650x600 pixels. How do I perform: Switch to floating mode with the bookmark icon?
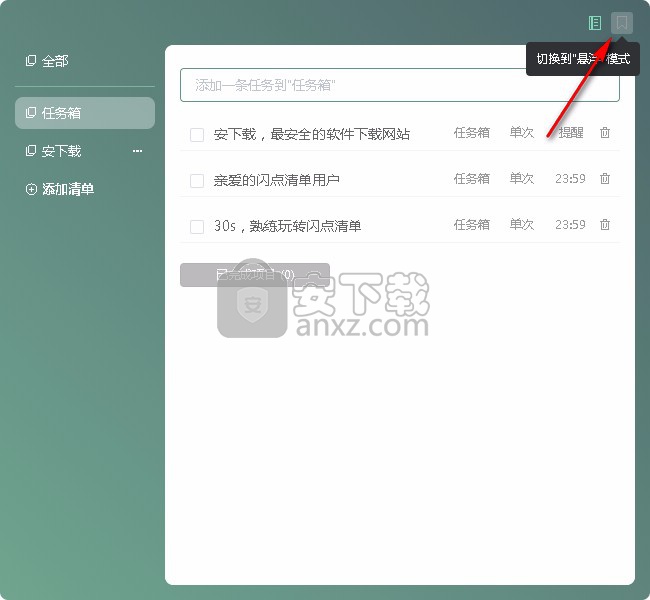622,23
